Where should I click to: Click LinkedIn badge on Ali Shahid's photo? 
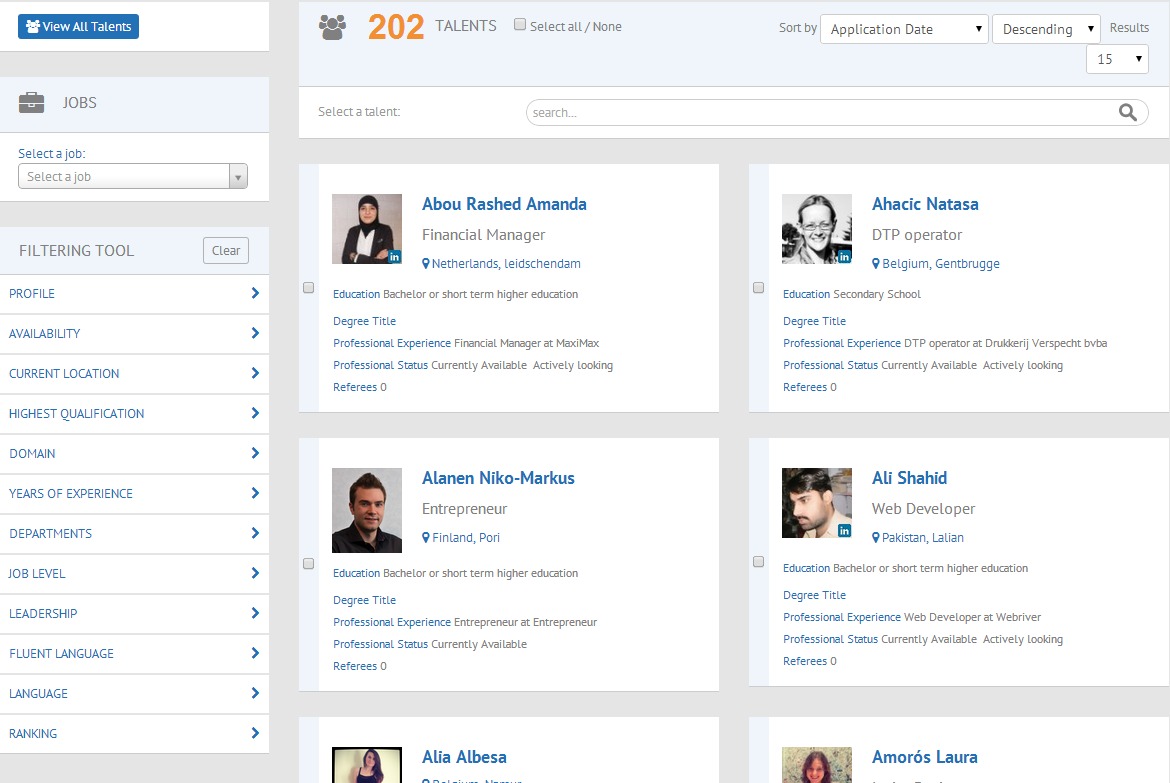click(845, 531)
